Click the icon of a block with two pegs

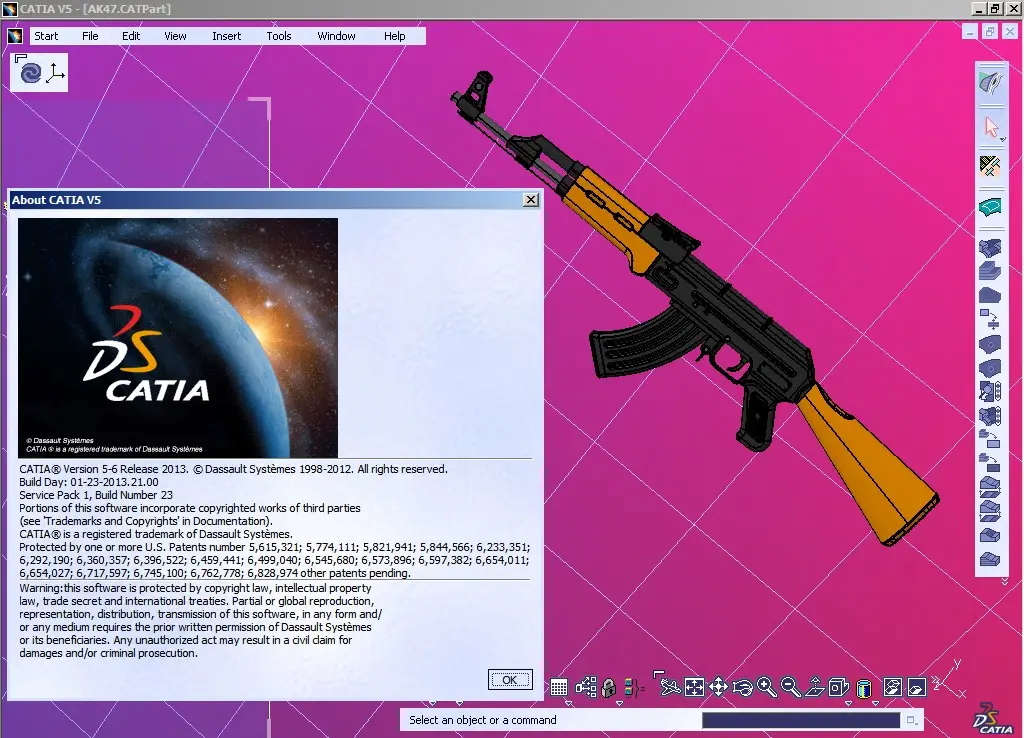coord(990,248)
